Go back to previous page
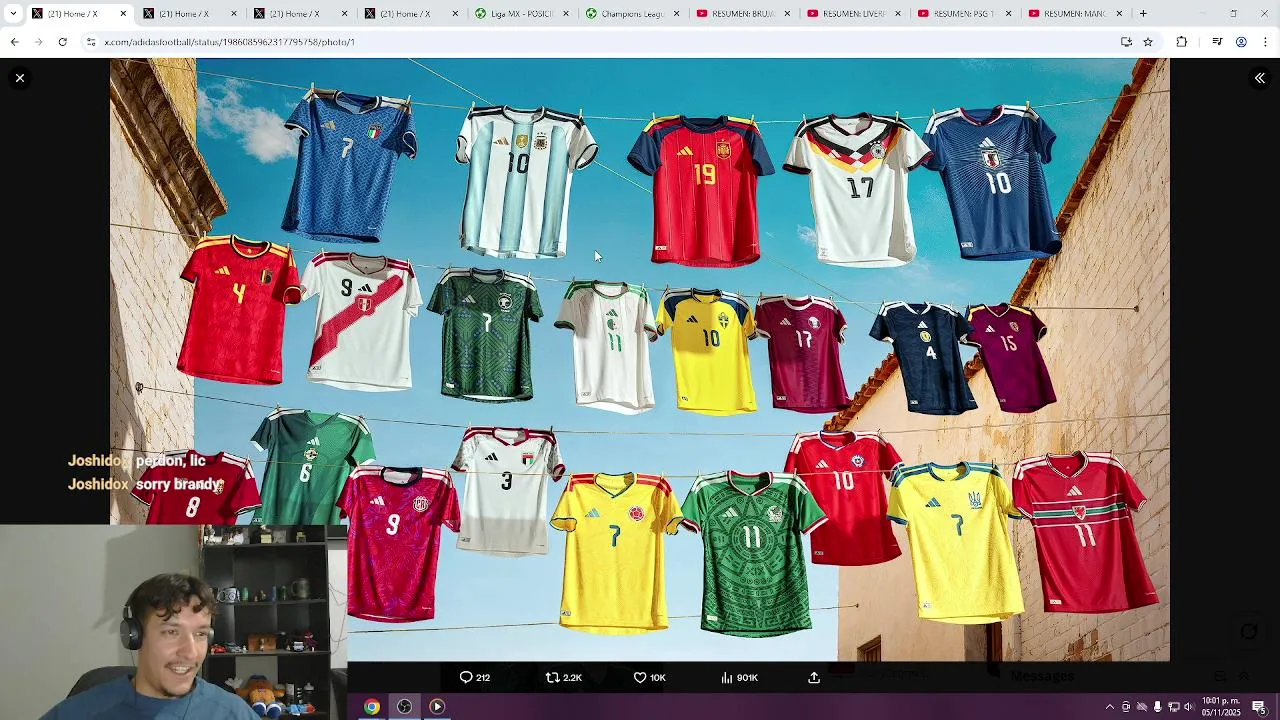Viewport: 1280px width, 720px height. [x=14, y=42]
